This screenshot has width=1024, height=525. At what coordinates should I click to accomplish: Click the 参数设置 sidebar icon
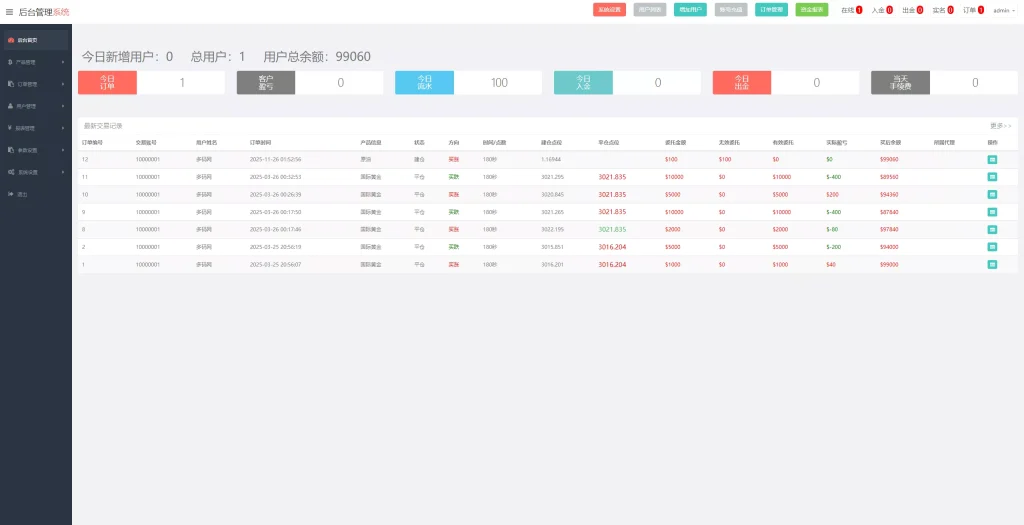(10, 150)
